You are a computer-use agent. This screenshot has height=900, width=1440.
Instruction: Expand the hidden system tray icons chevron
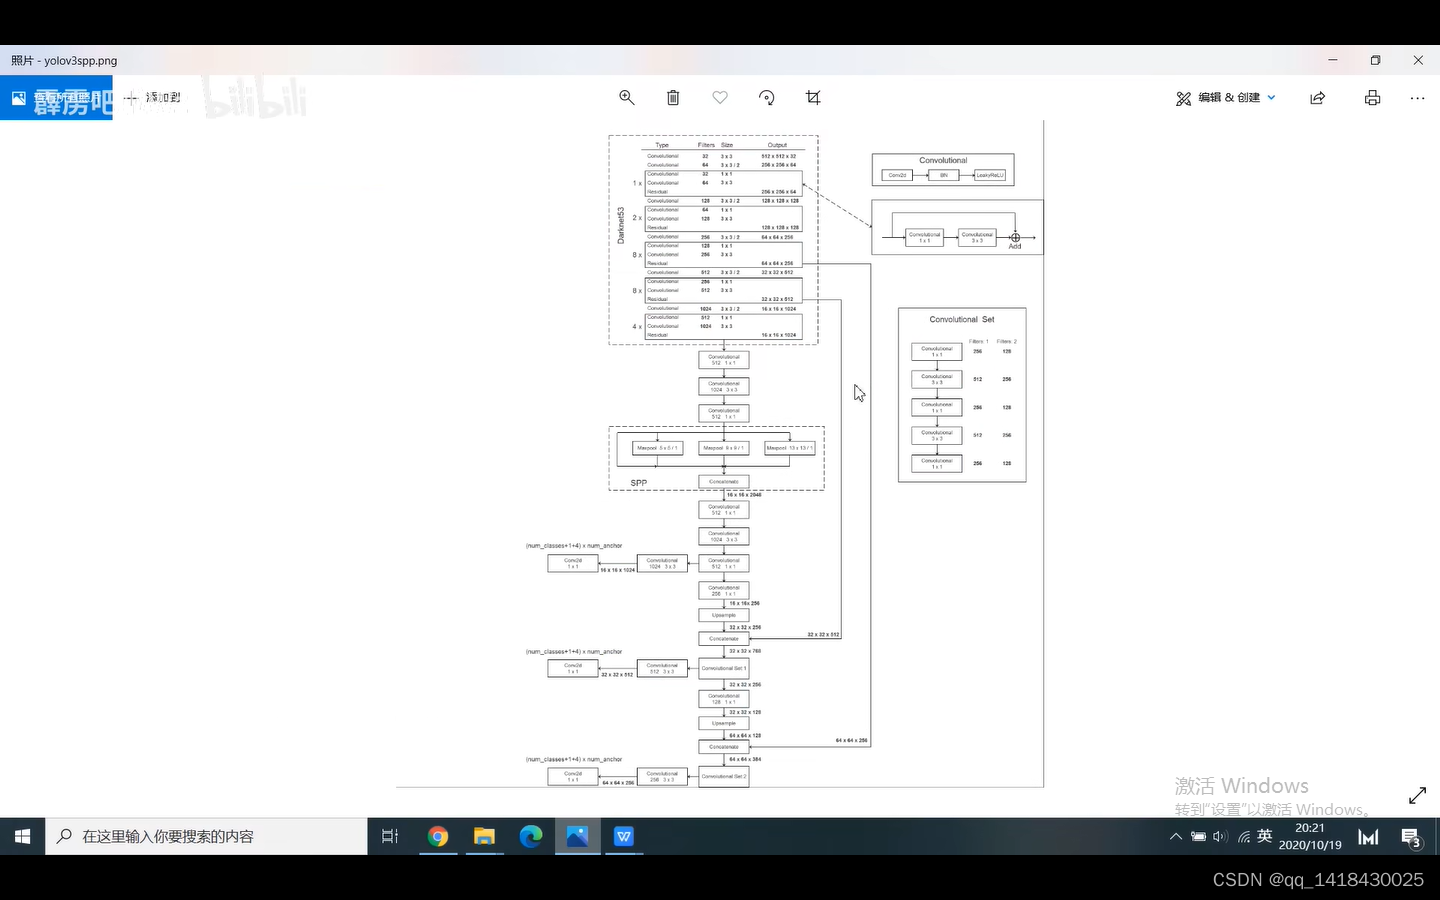click(x=1175, y=836)
